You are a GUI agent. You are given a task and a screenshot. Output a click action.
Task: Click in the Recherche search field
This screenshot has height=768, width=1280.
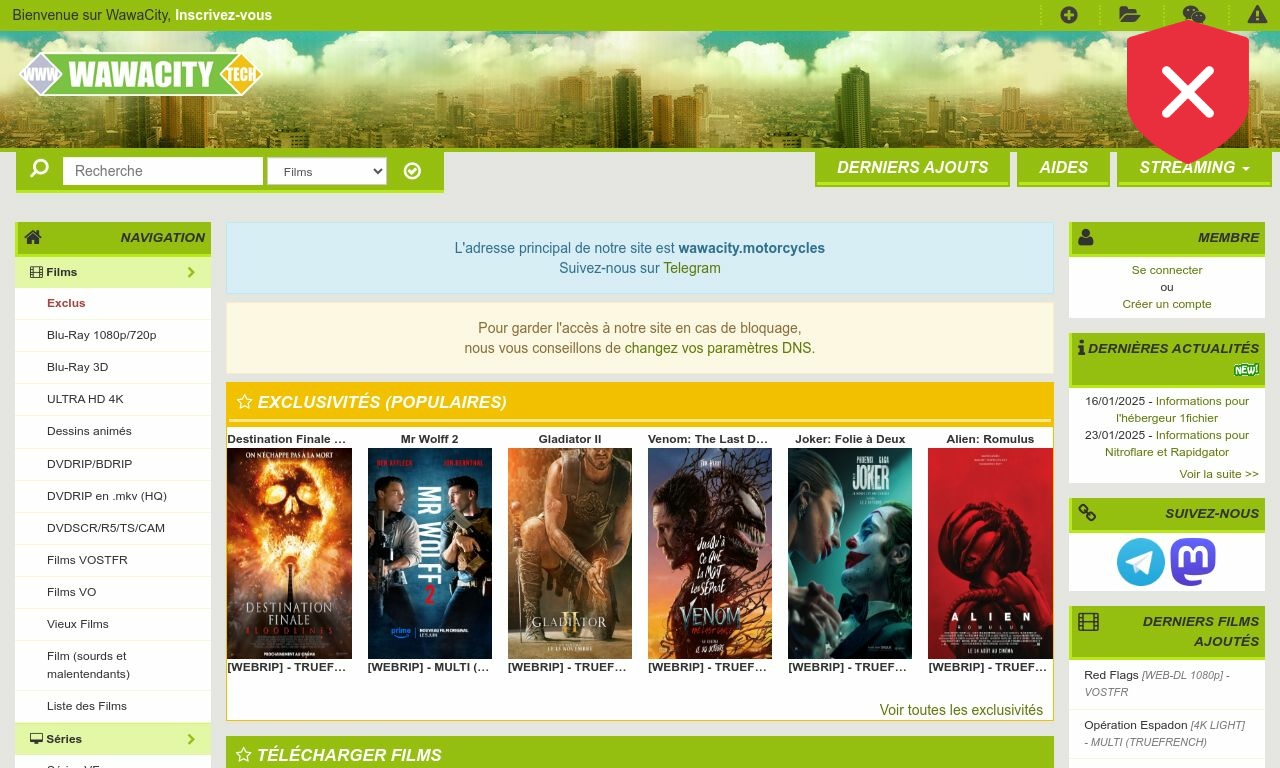pos(163,171)
